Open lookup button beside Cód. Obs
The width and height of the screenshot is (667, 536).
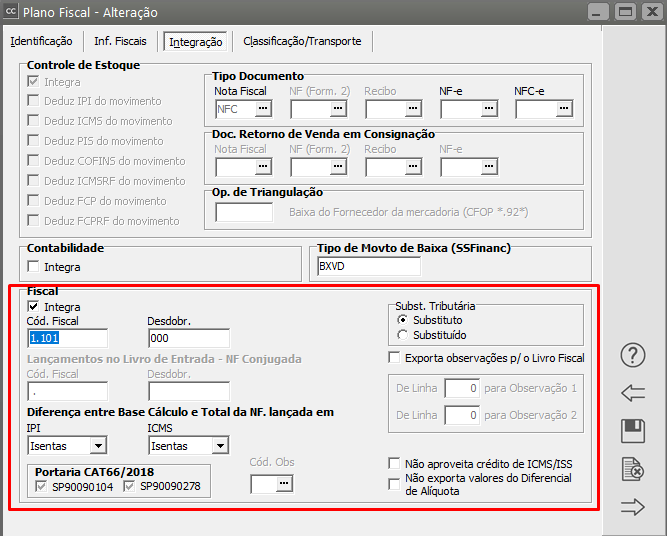(x=285, y=484)
